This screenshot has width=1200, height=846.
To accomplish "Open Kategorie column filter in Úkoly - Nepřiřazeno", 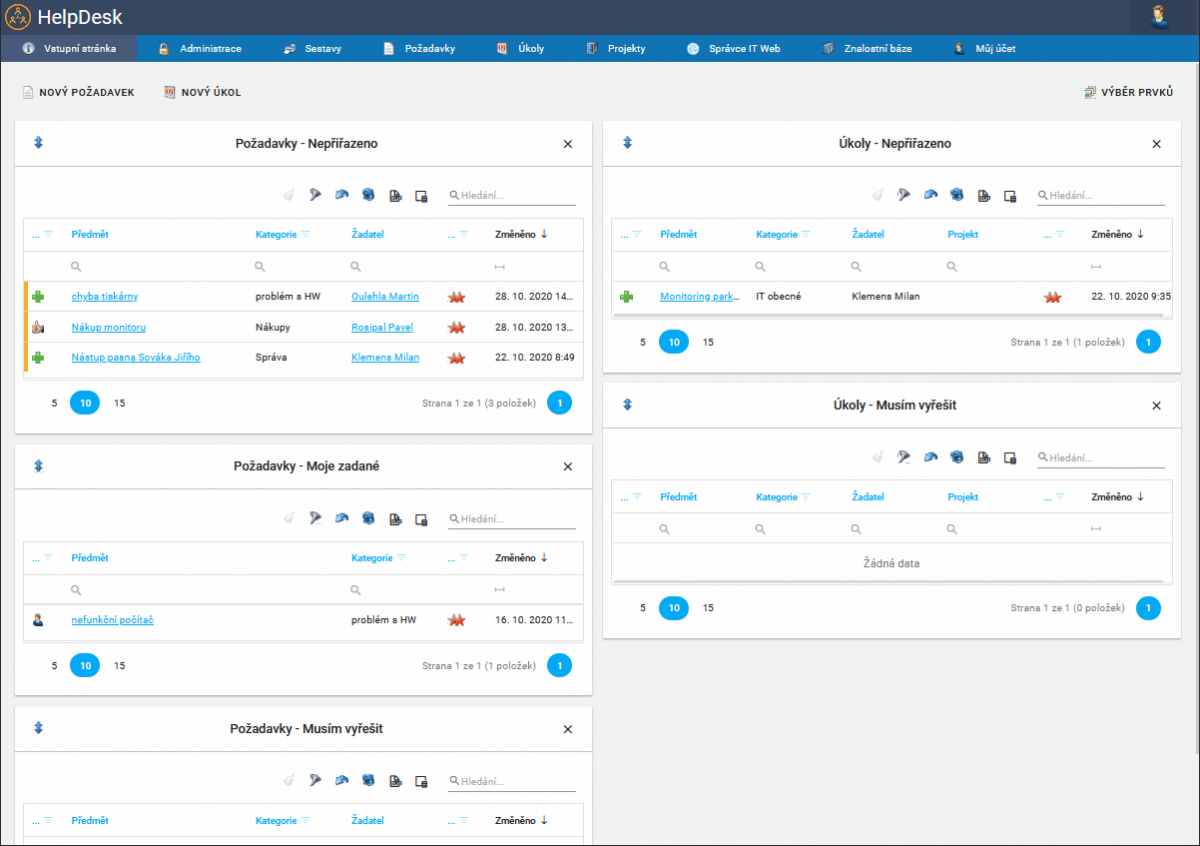I will tap(805, 235).
